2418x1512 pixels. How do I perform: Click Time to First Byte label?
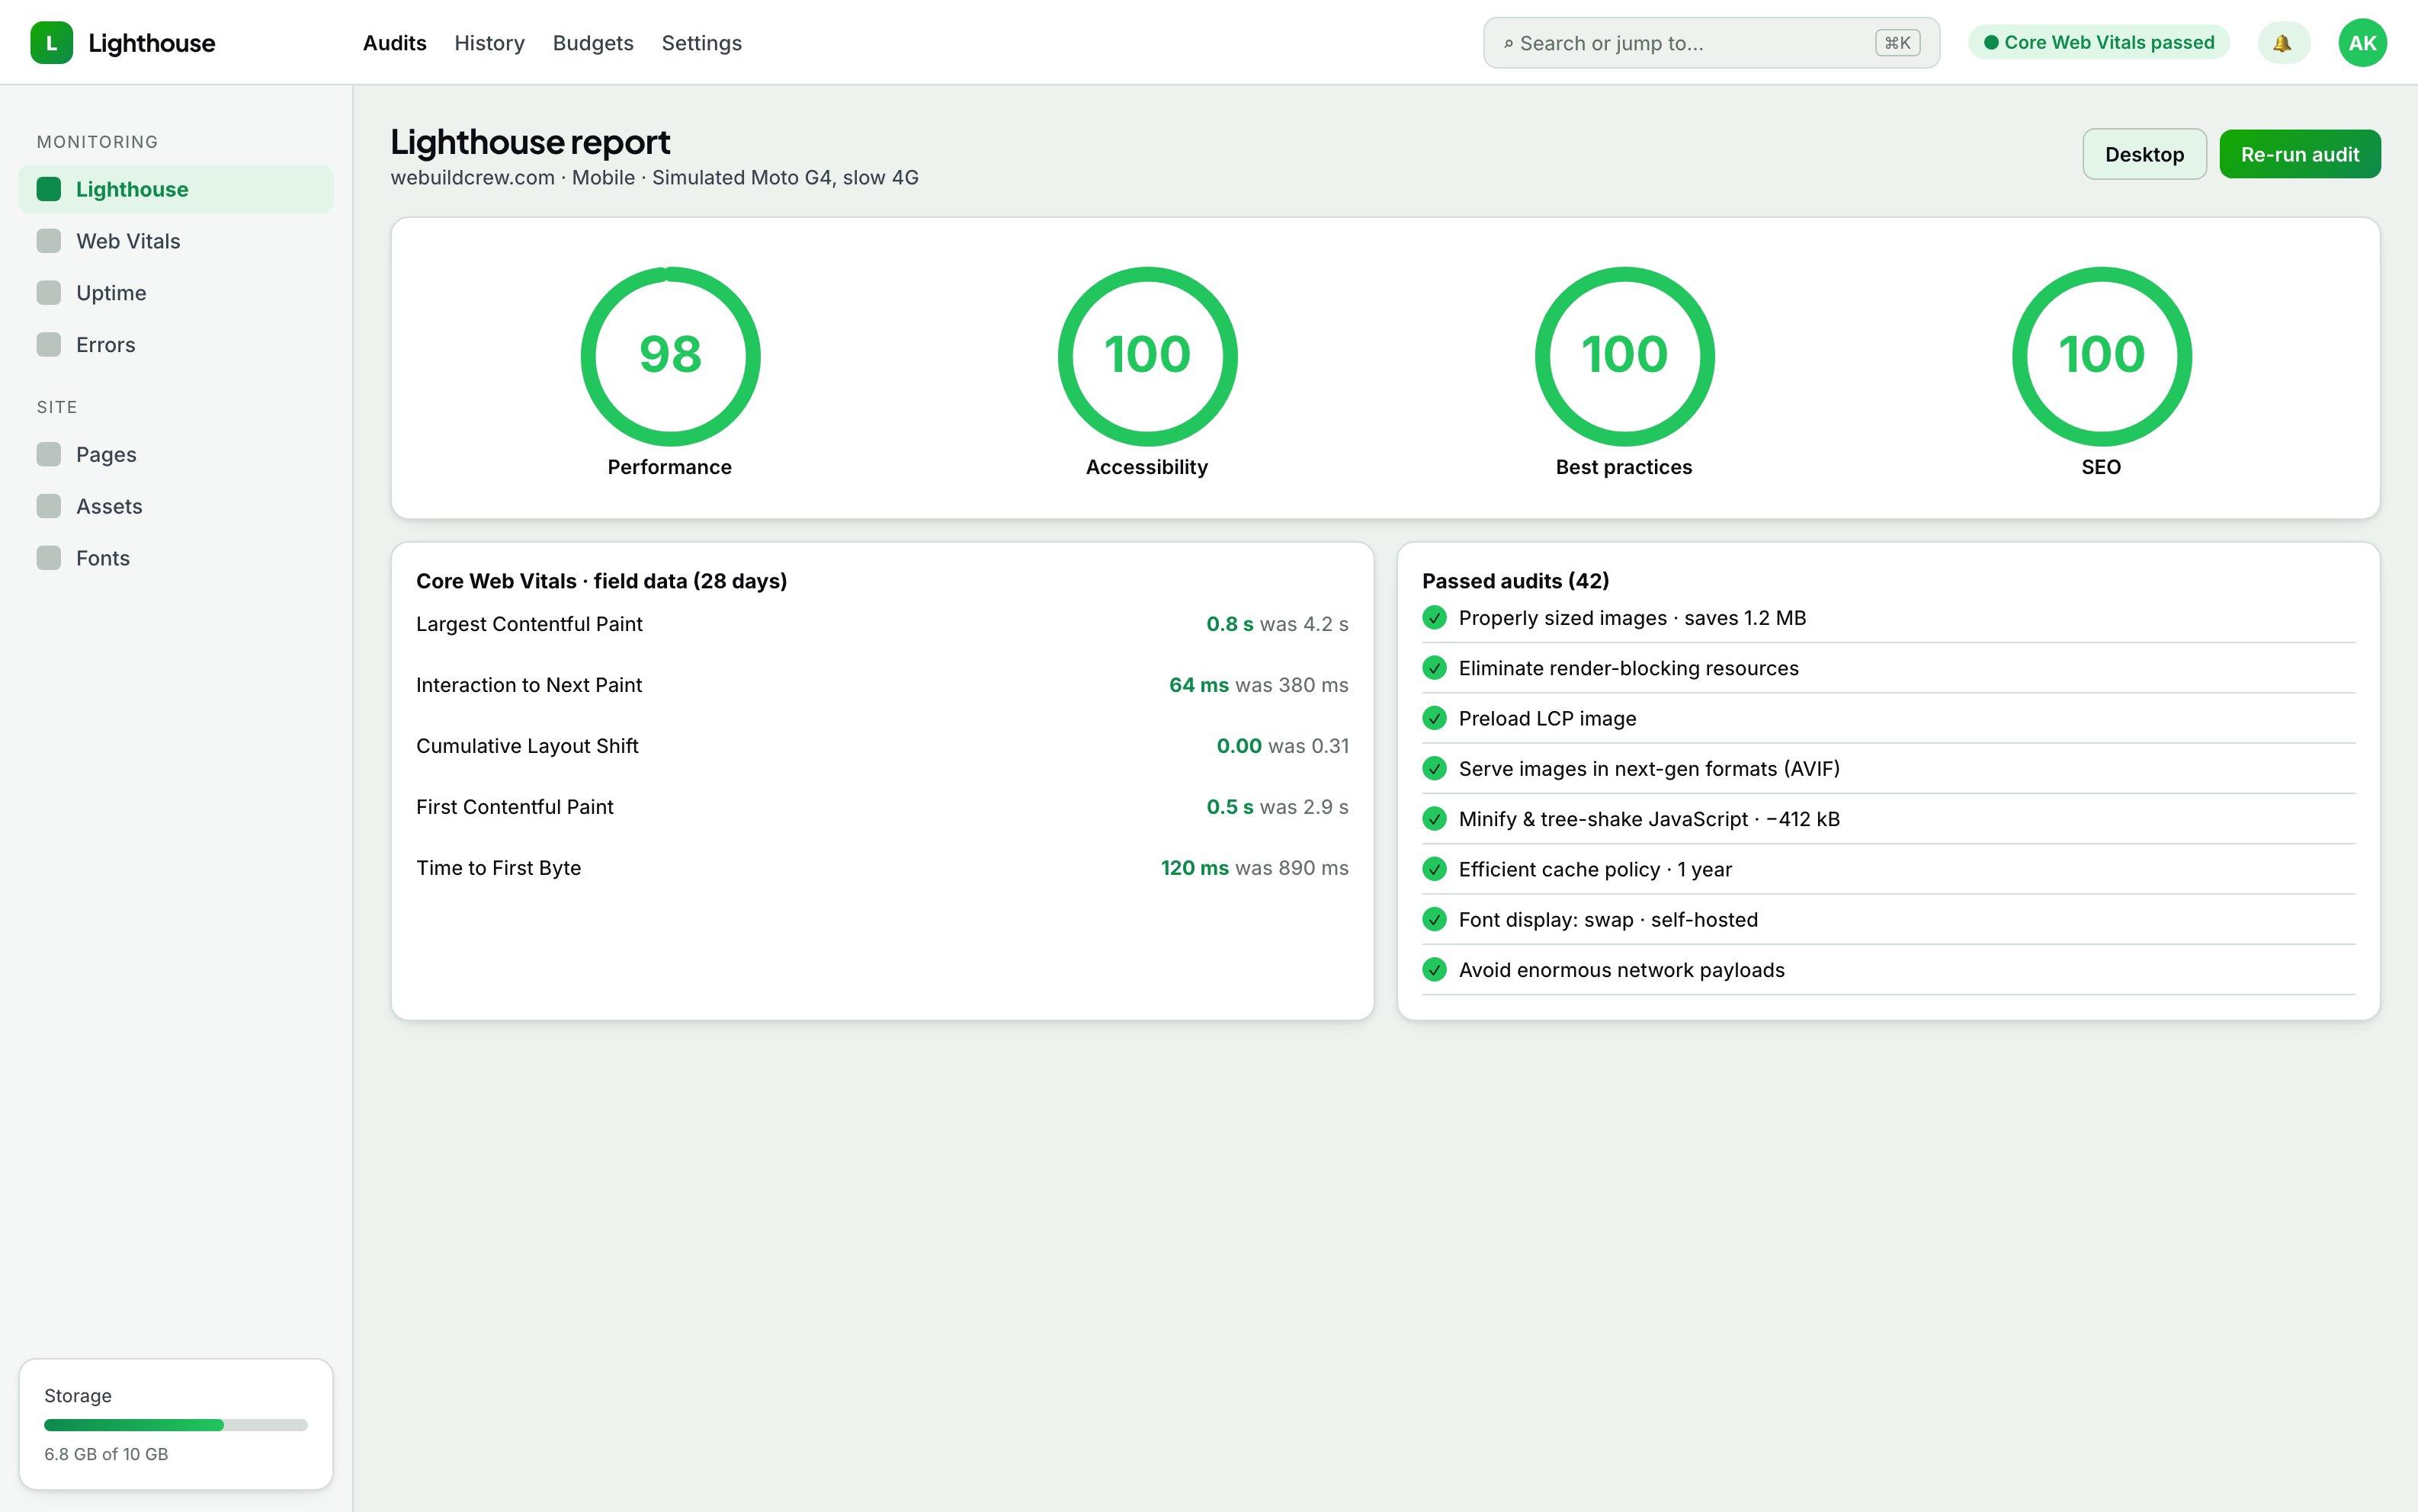pyautogui.click(x=498, y=868)
